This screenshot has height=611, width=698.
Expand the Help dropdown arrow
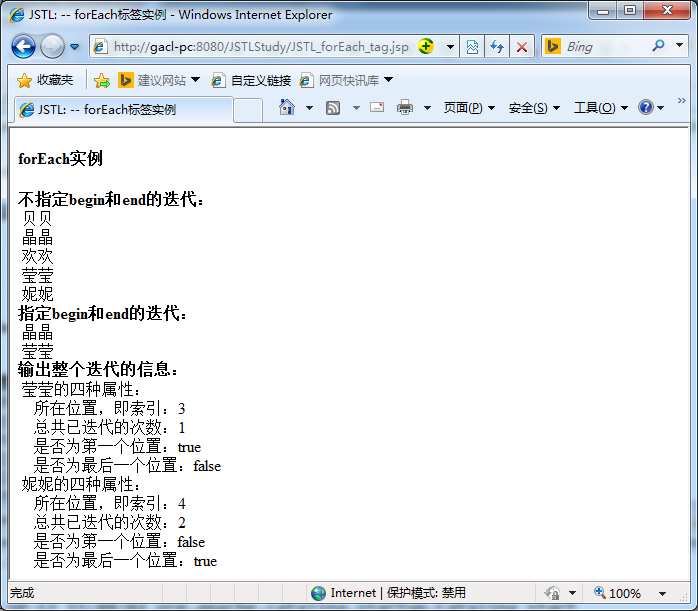click(x=661, y=108)
